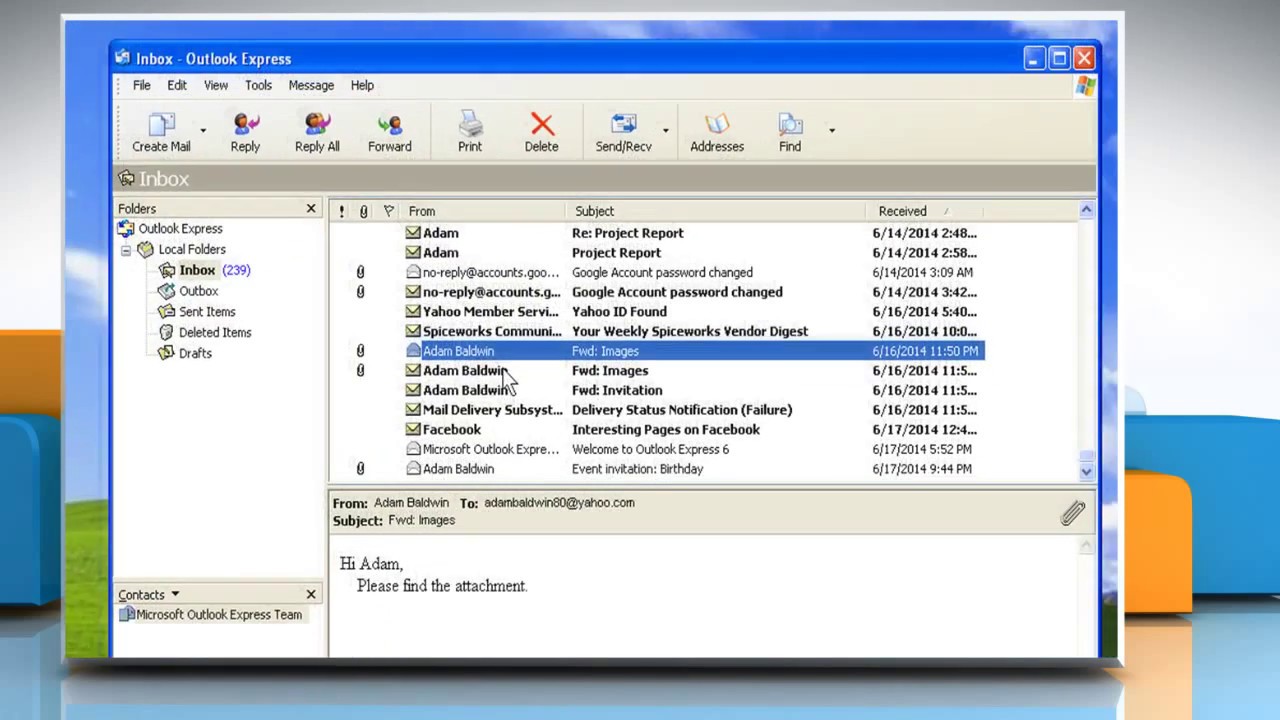Viewport: 1280px width, 720px height.
Task: Select the Sent Items folder
Action: (x=207, y=312)
